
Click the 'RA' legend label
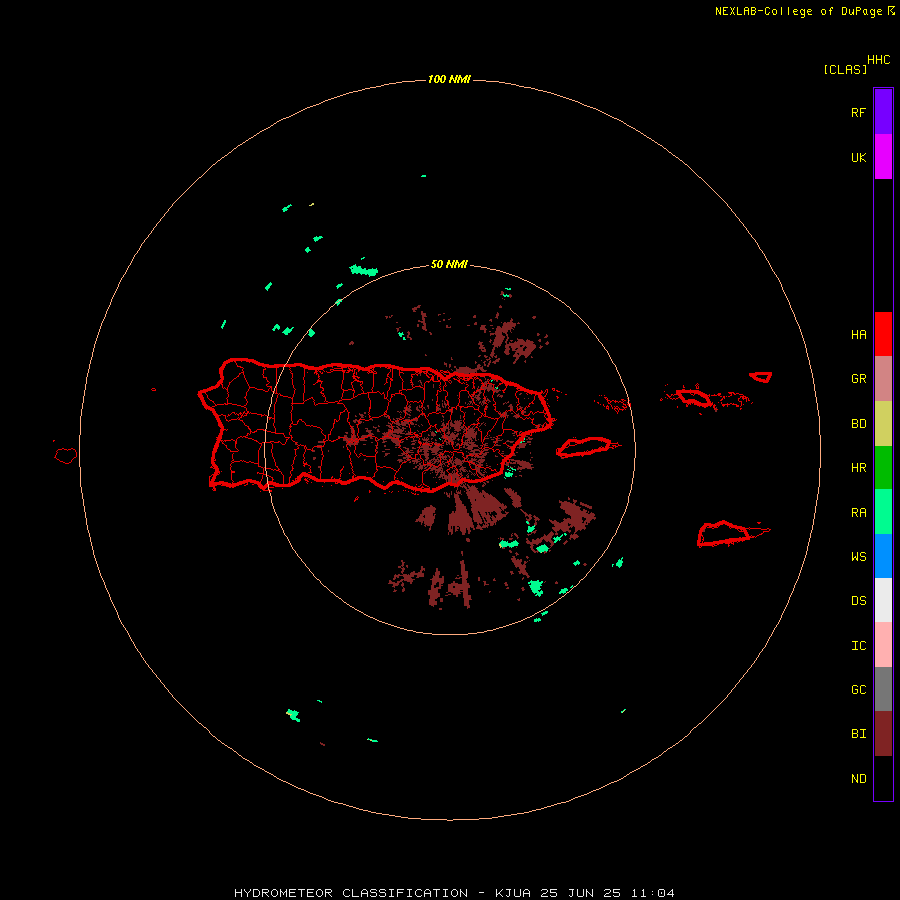click(858, 513)
